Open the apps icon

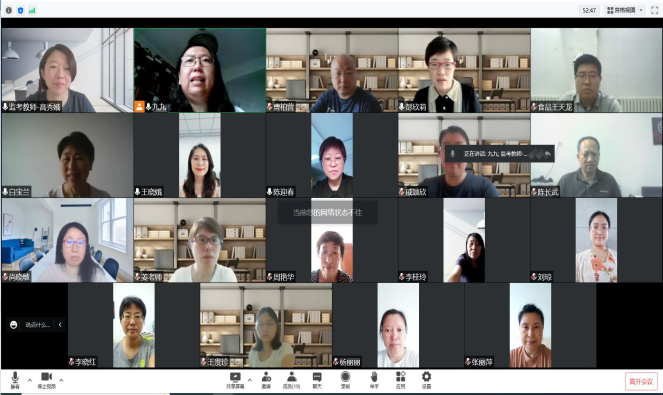click(400, 380)
